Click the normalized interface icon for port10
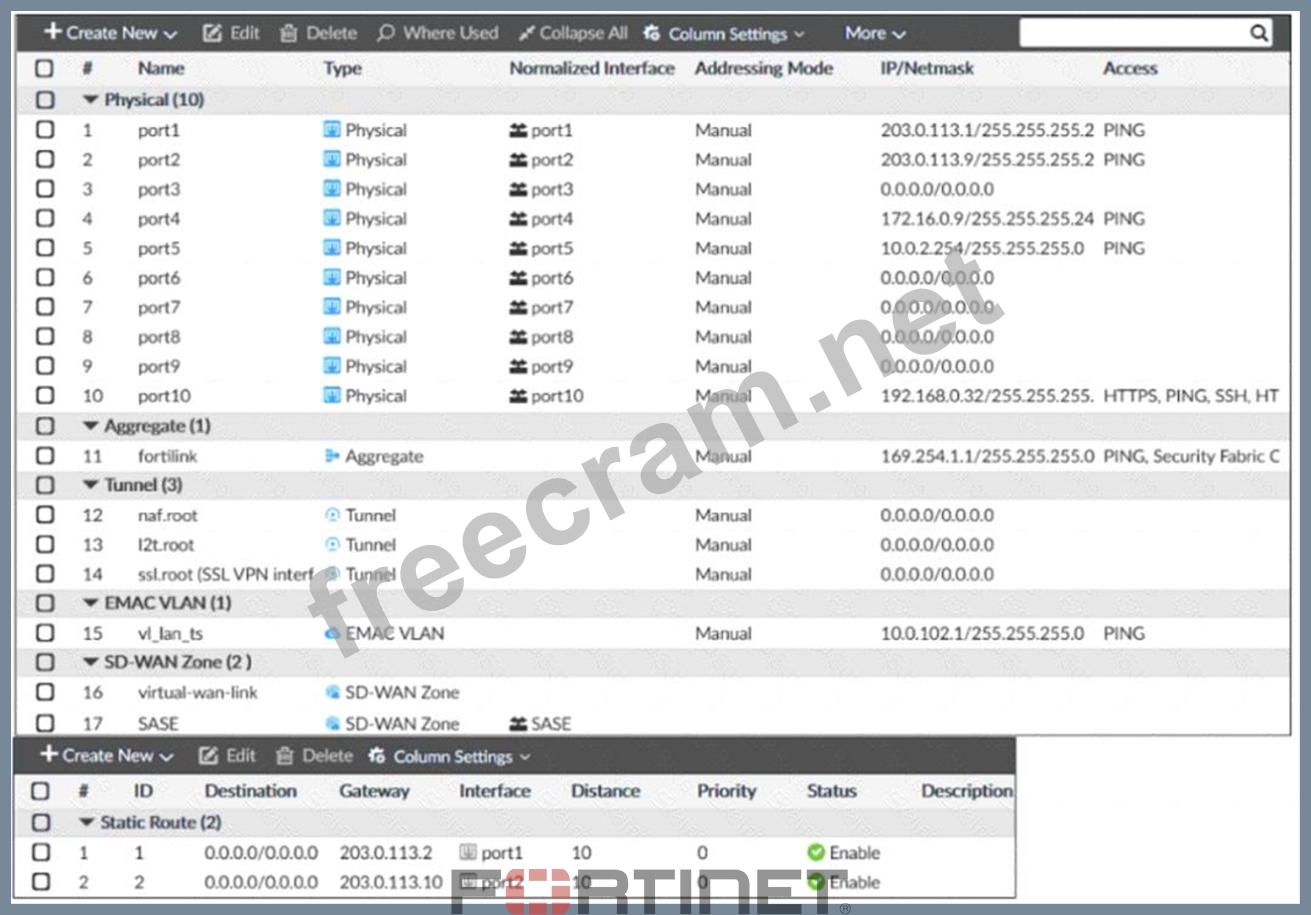 coord(518,396)
